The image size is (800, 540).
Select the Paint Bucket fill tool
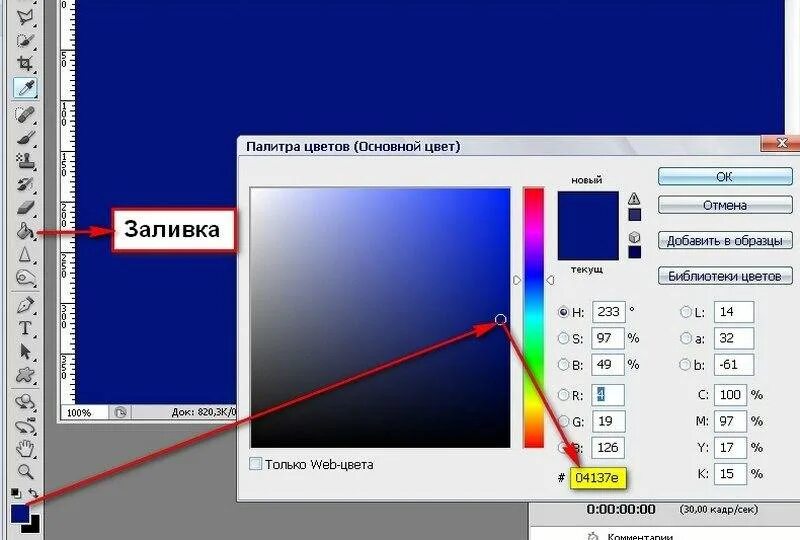[24, 231]
